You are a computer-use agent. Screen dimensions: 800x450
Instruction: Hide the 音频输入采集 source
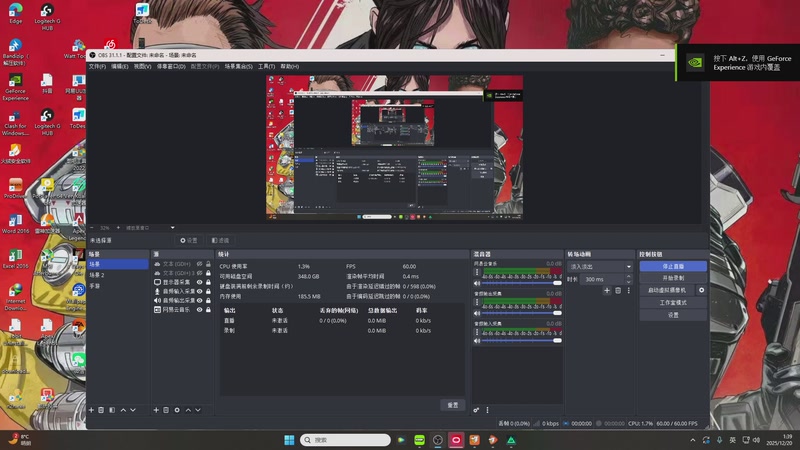[199, 291]
